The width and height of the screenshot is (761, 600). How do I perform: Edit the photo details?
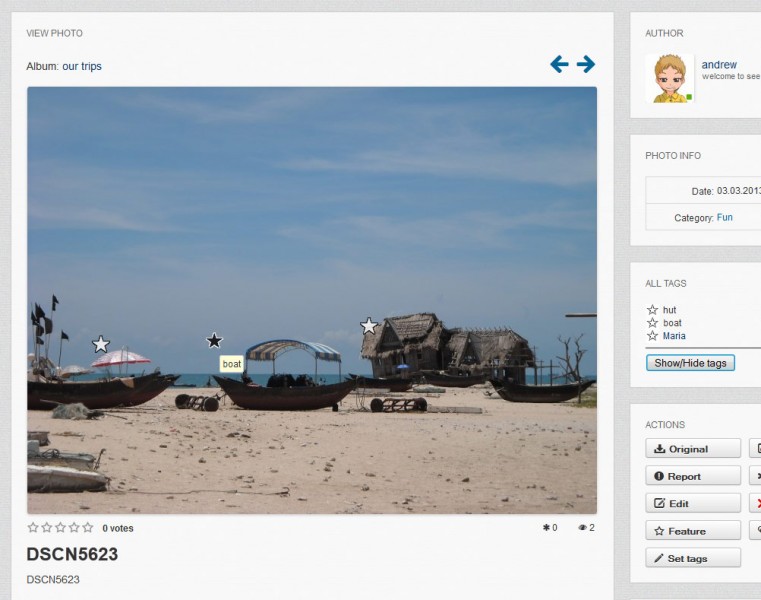(693, 503)
